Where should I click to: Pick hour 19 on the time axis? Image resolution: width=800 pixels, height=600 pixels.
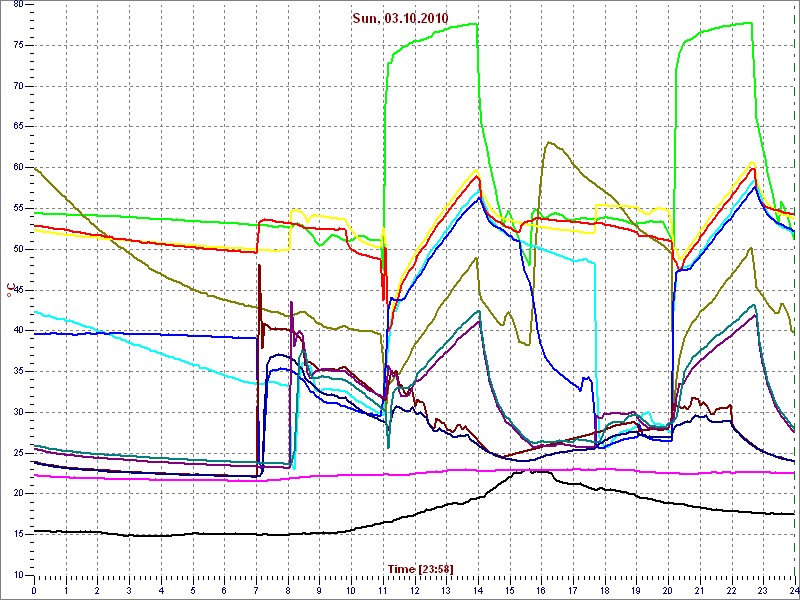point(636,589)
